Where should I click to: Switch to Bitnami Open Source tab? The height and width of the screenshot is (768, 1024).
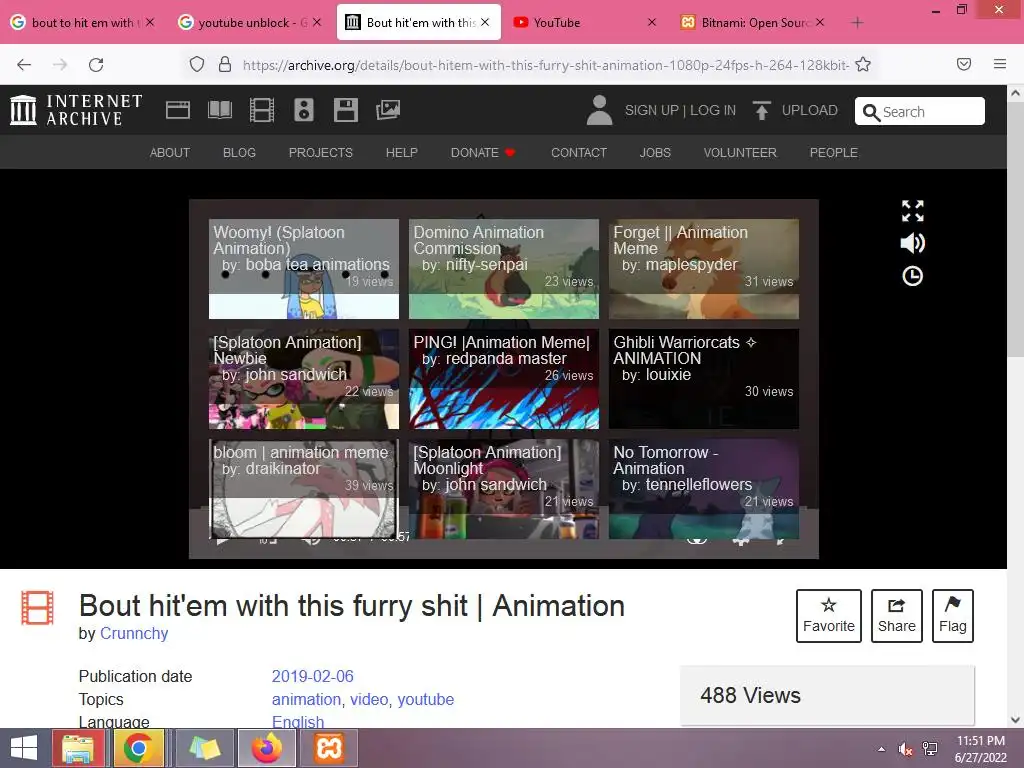pos(753,22)
